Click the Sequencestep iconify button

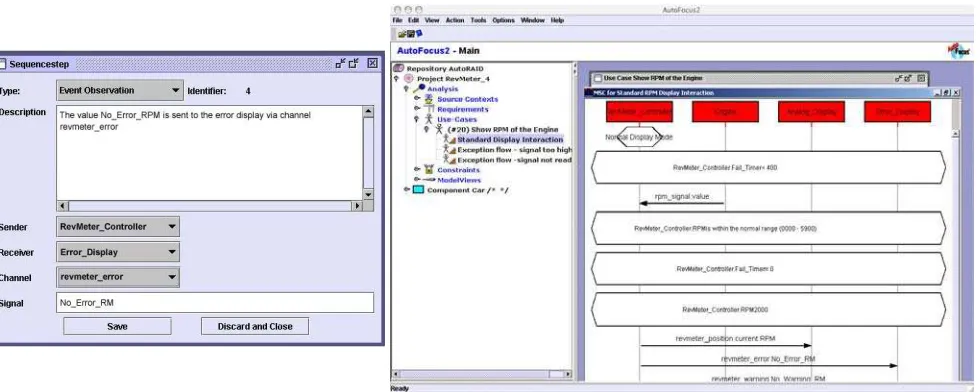click(x=340, y=63)
